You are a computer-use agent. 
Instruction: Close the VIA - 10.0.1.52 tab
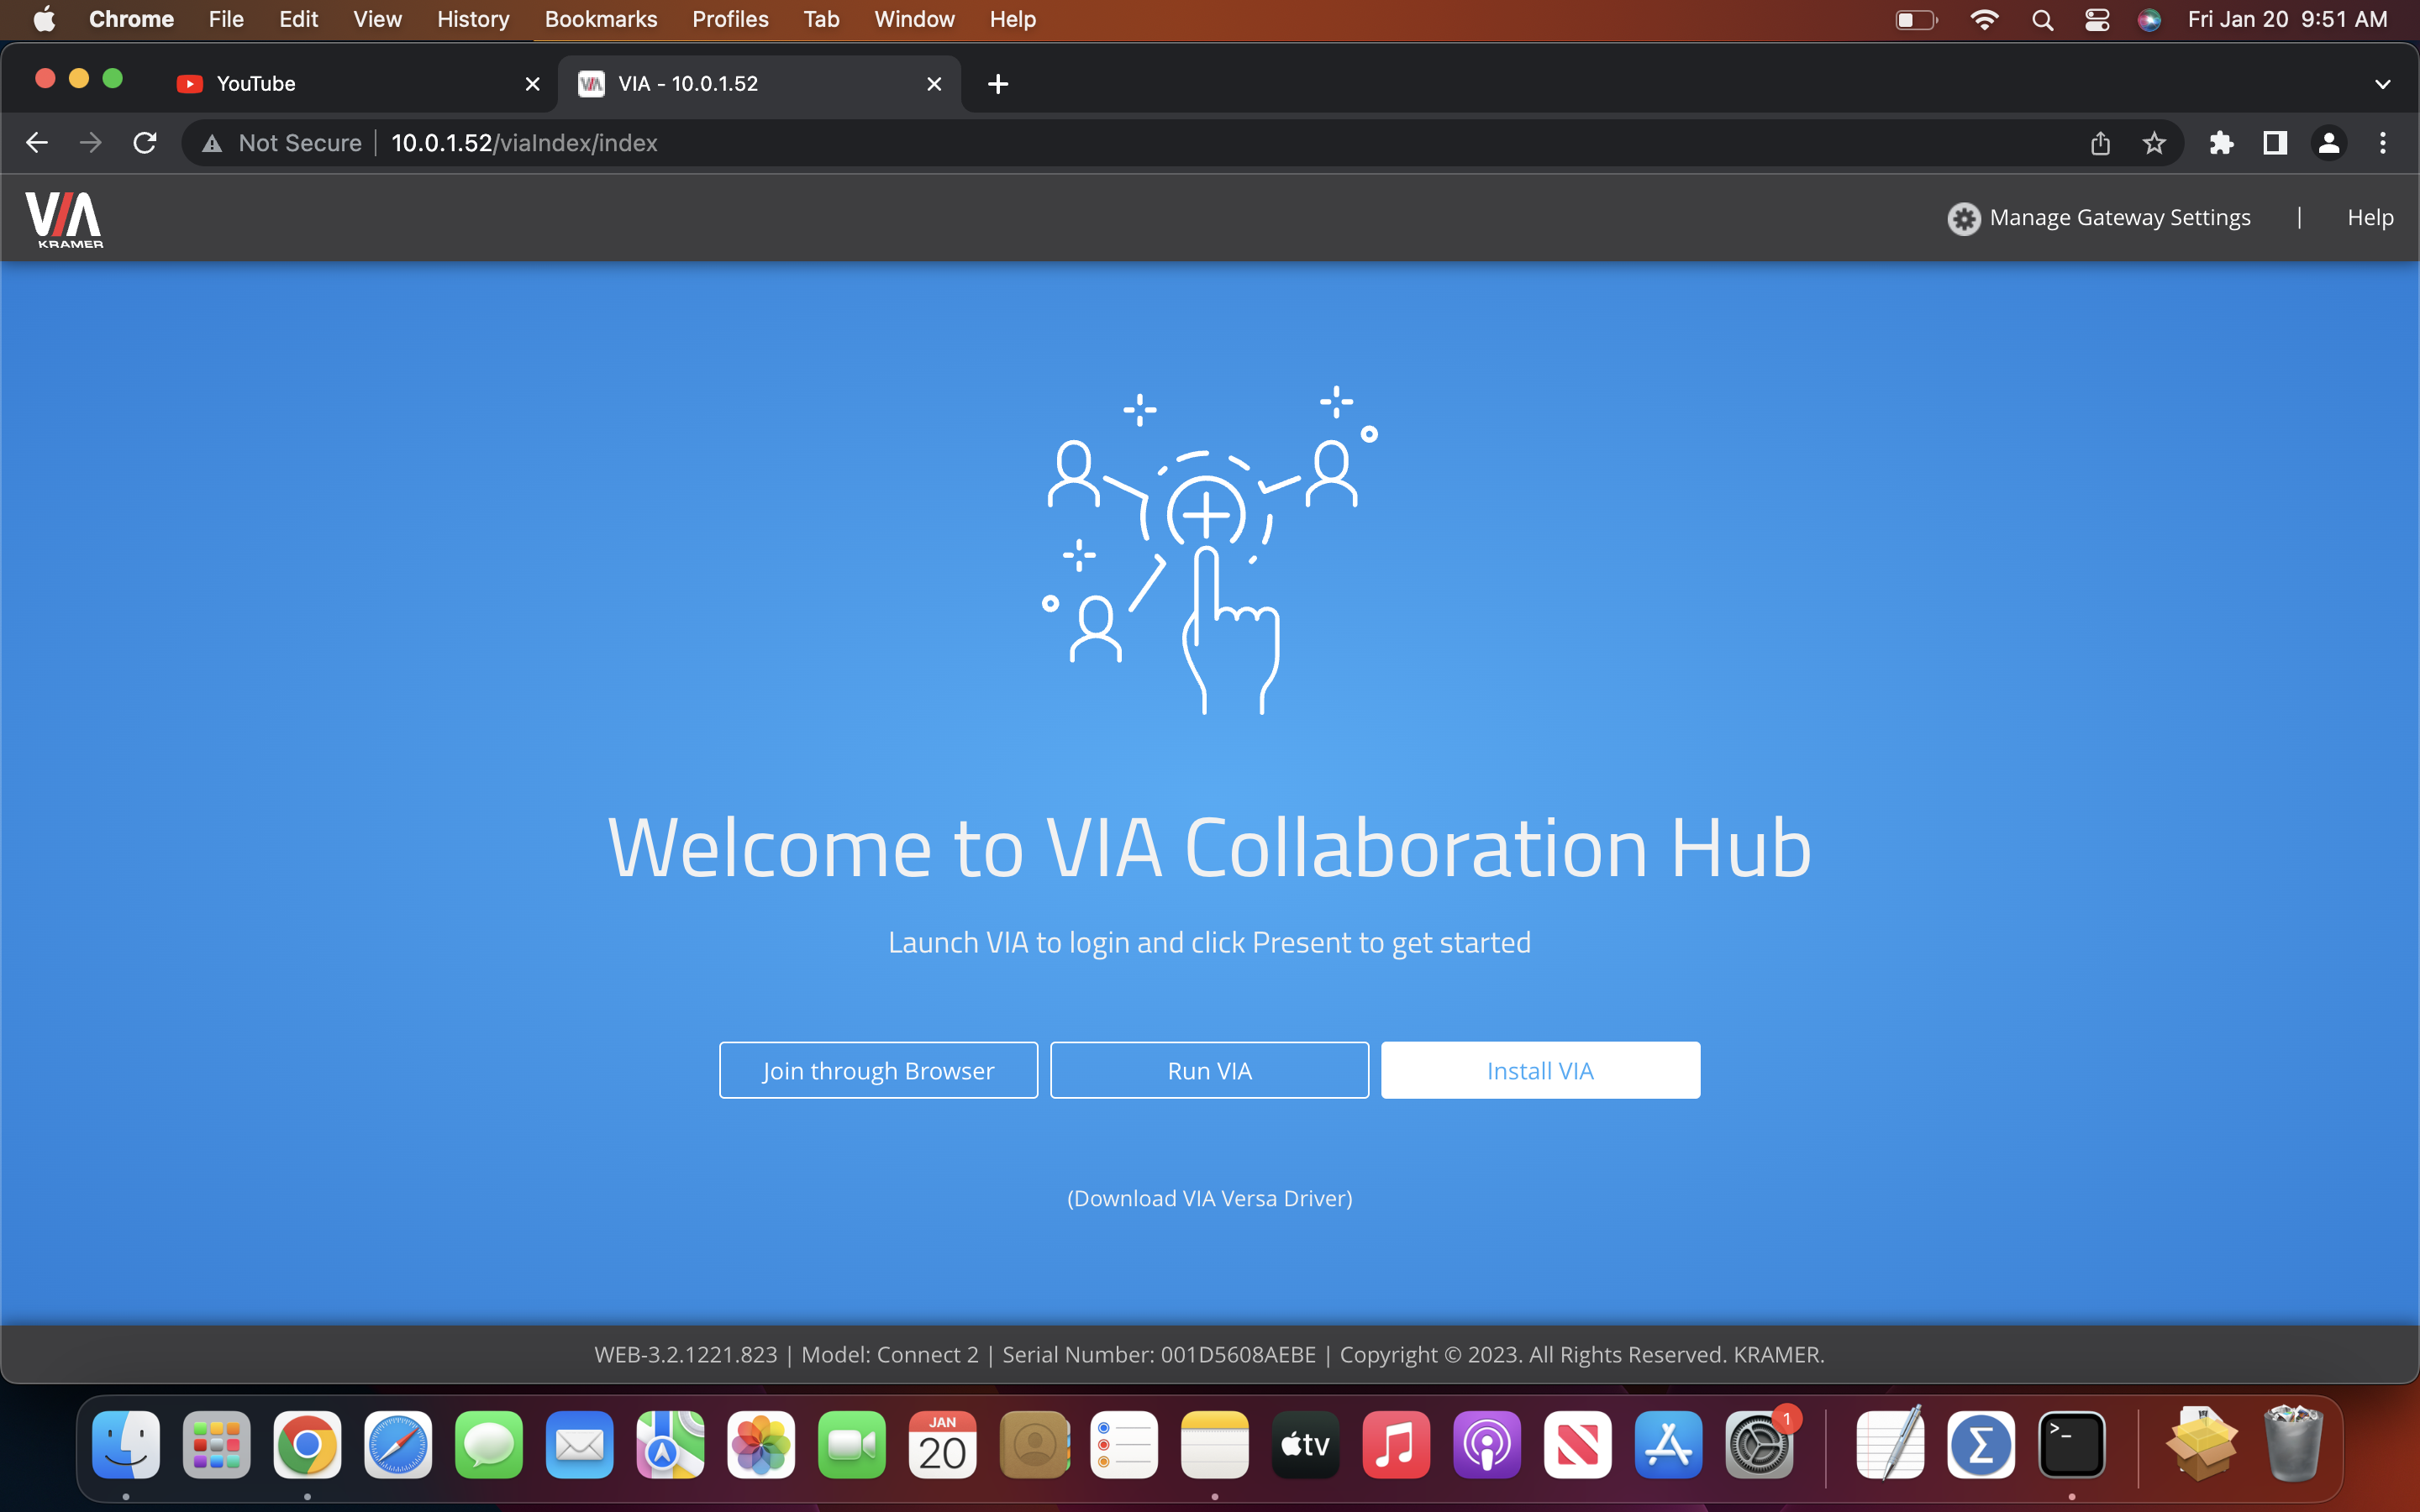click(x=934, y=84)
